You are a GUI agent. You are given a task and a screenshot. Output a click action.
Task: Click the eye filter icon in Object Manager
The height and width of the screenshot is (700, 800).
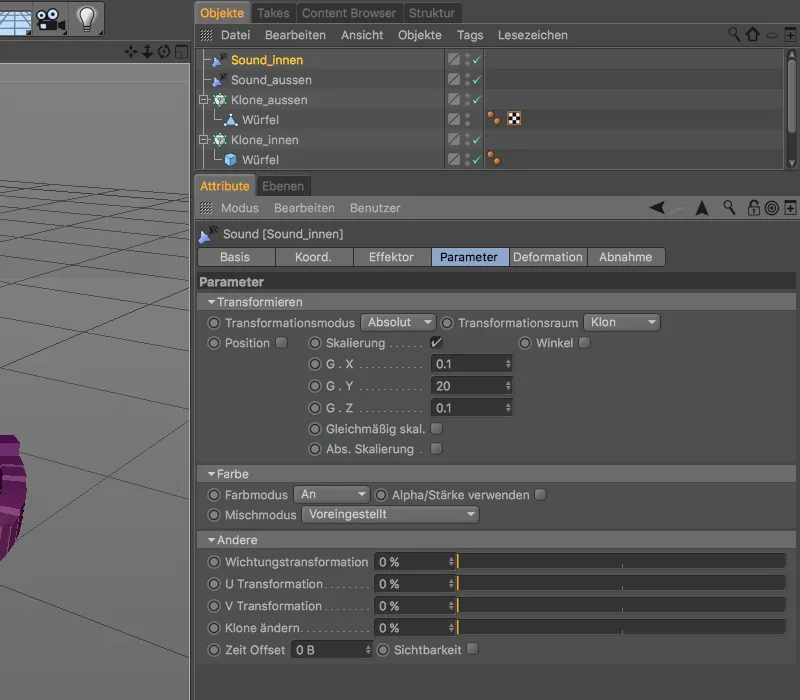772,35
